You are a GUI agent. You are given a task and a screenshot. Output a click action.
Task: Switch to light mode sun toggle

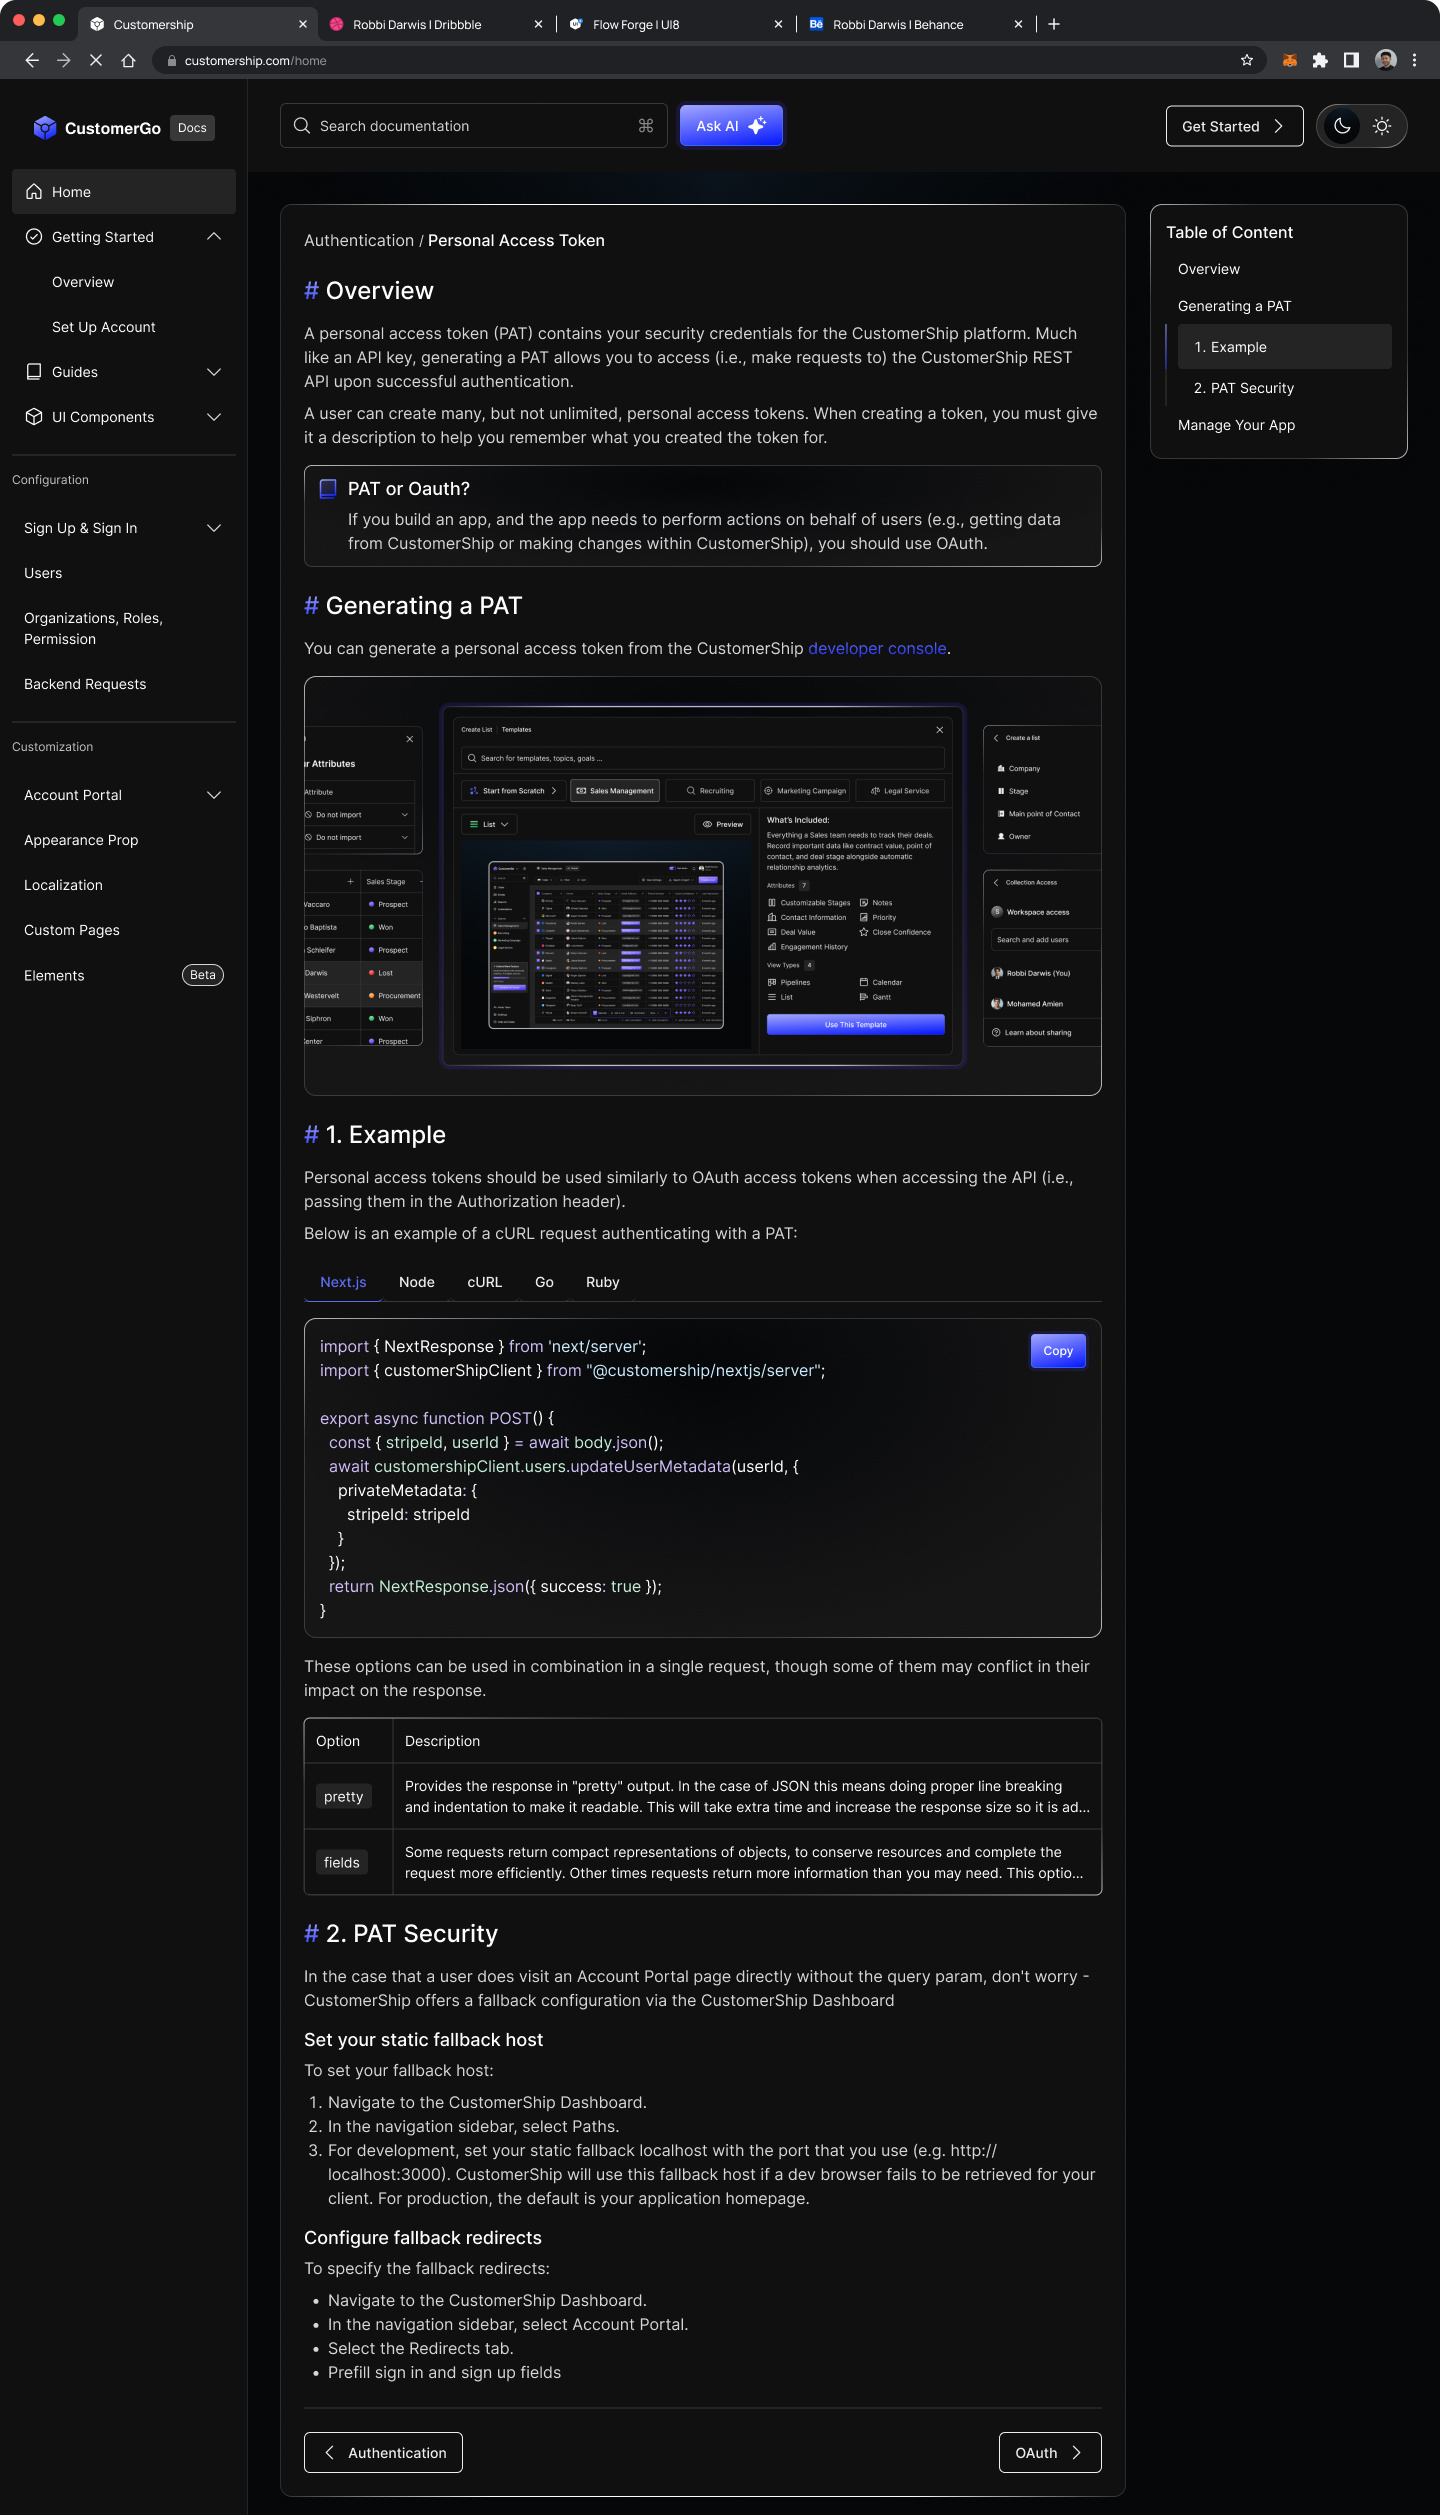point(1382,126)
